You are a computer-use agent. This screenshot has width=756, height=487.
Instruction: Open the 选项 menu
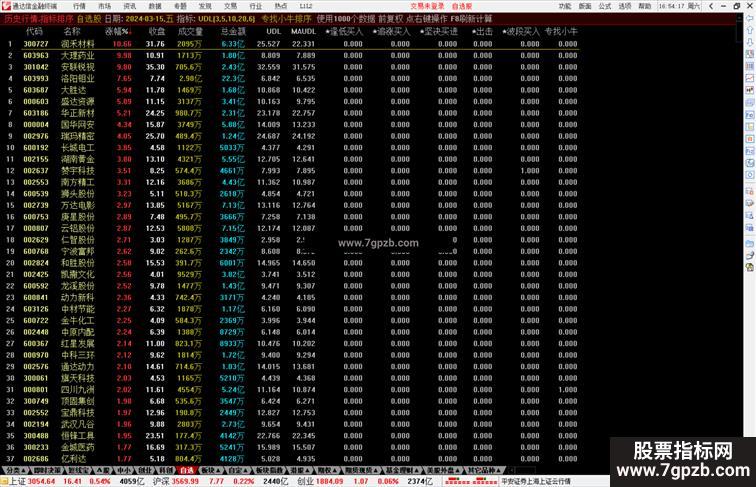625,6
